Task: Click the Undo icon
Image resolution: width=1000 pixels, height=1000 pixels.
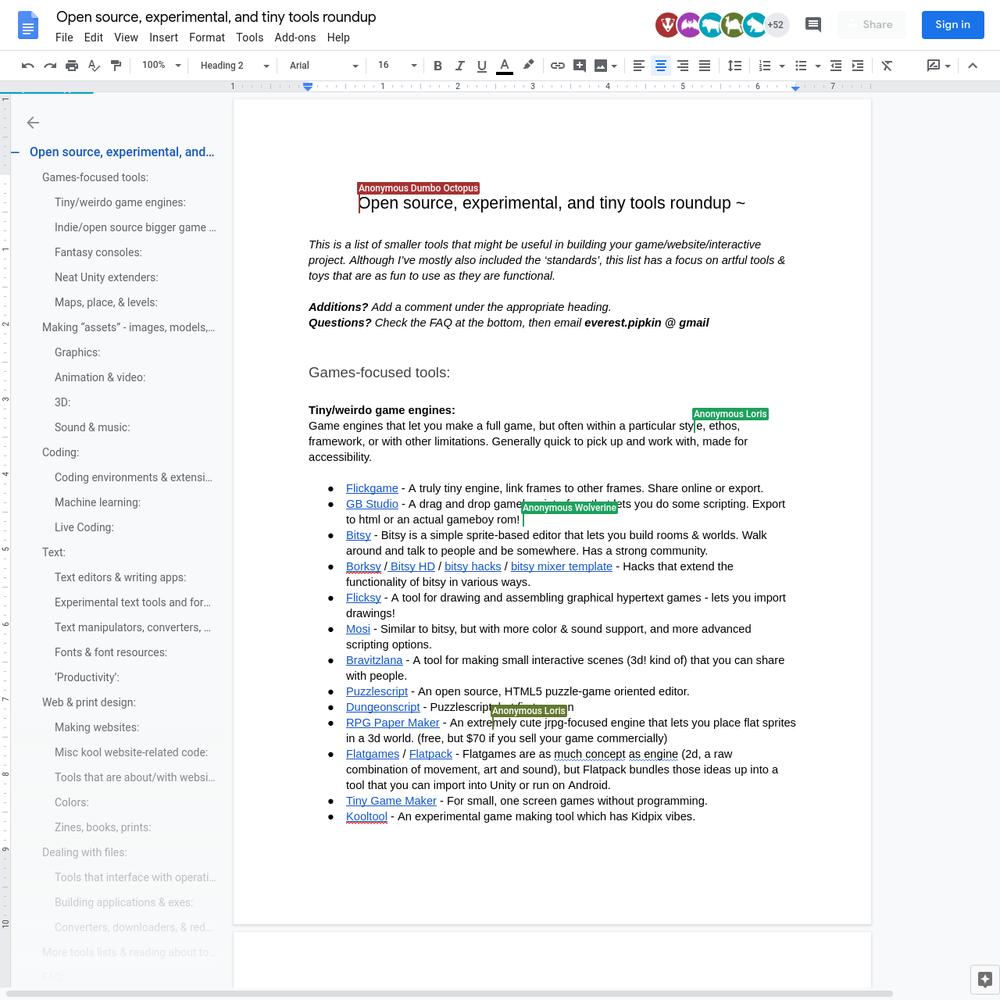Action: coord(27,66)
